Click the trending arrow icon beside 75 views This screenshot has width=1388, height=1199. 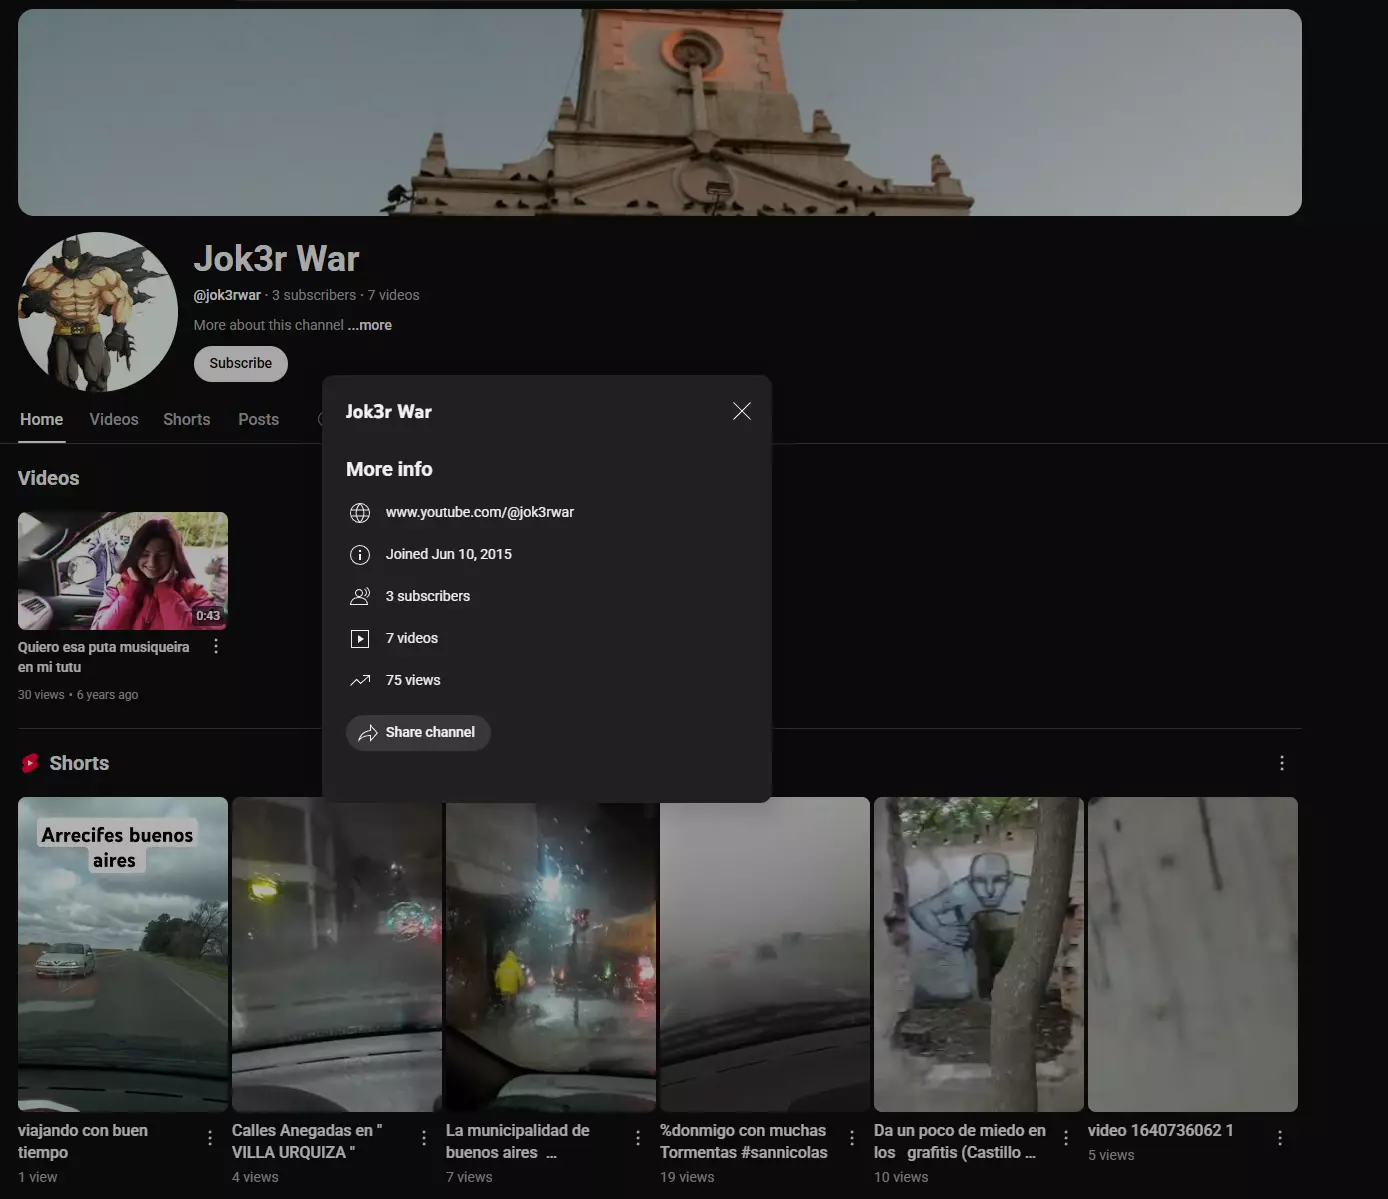[x=360, y=681]
